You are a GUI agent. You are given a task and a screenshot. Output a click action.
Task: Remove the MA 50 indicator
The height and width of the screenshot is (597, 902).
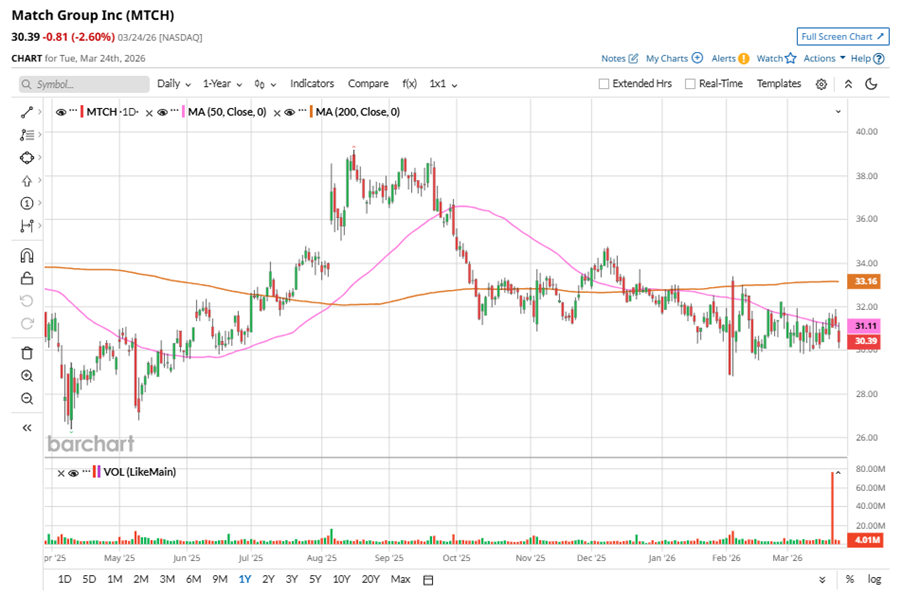pos(149,113)
